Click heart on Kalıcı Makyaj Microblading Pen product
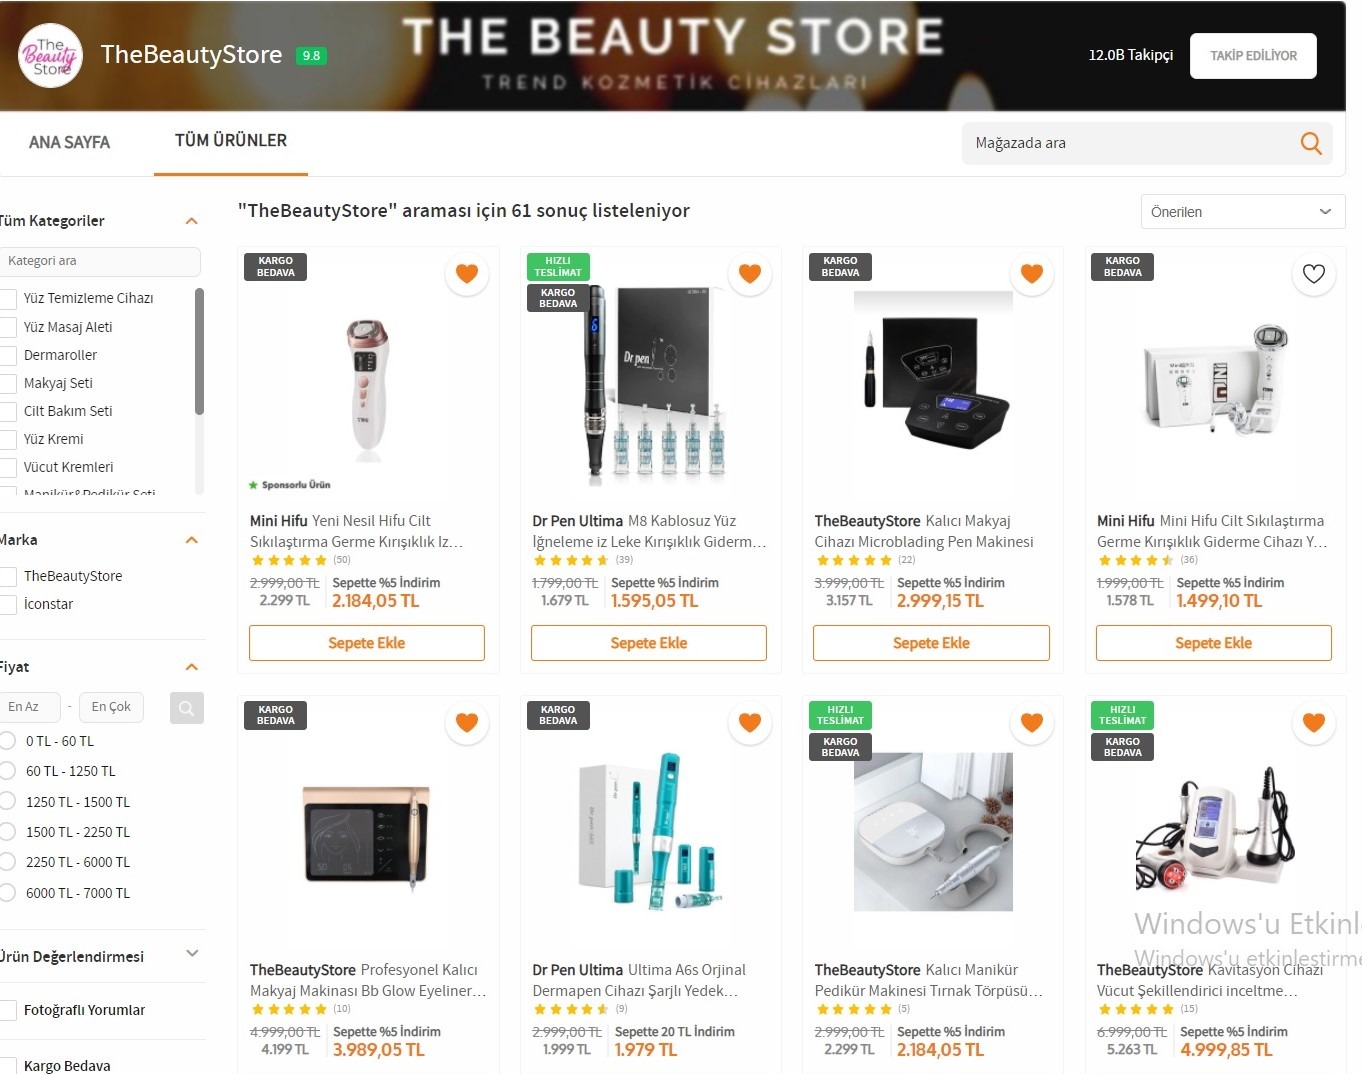This screenshot has width=1362, height=1074. [1032, 273]
